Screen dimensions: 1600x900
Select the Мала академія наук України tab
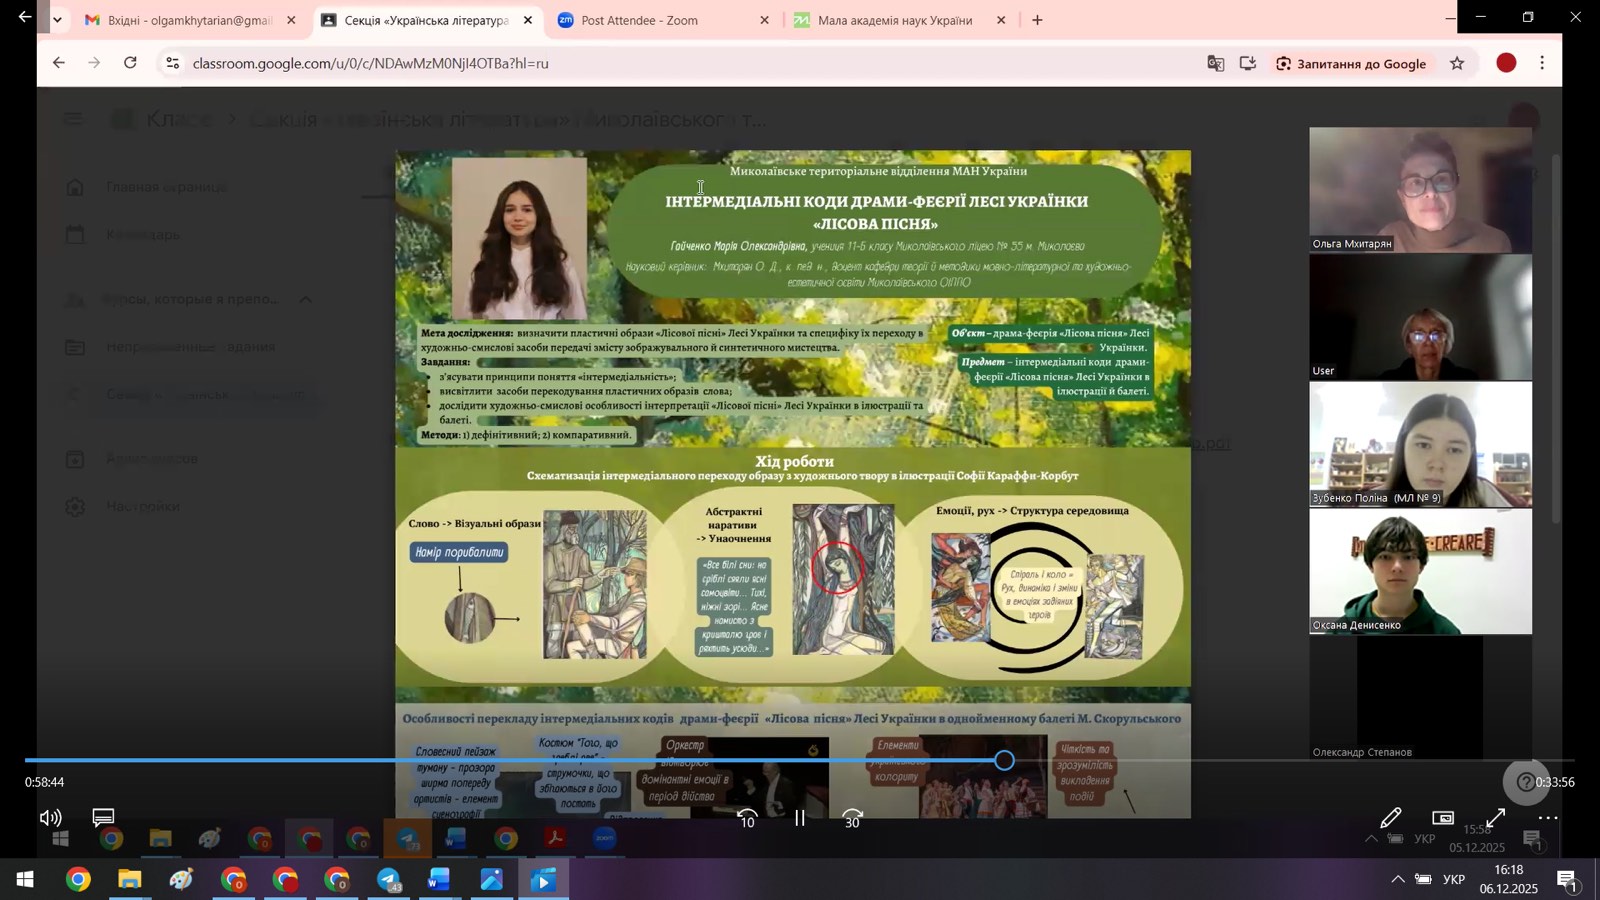894,20
